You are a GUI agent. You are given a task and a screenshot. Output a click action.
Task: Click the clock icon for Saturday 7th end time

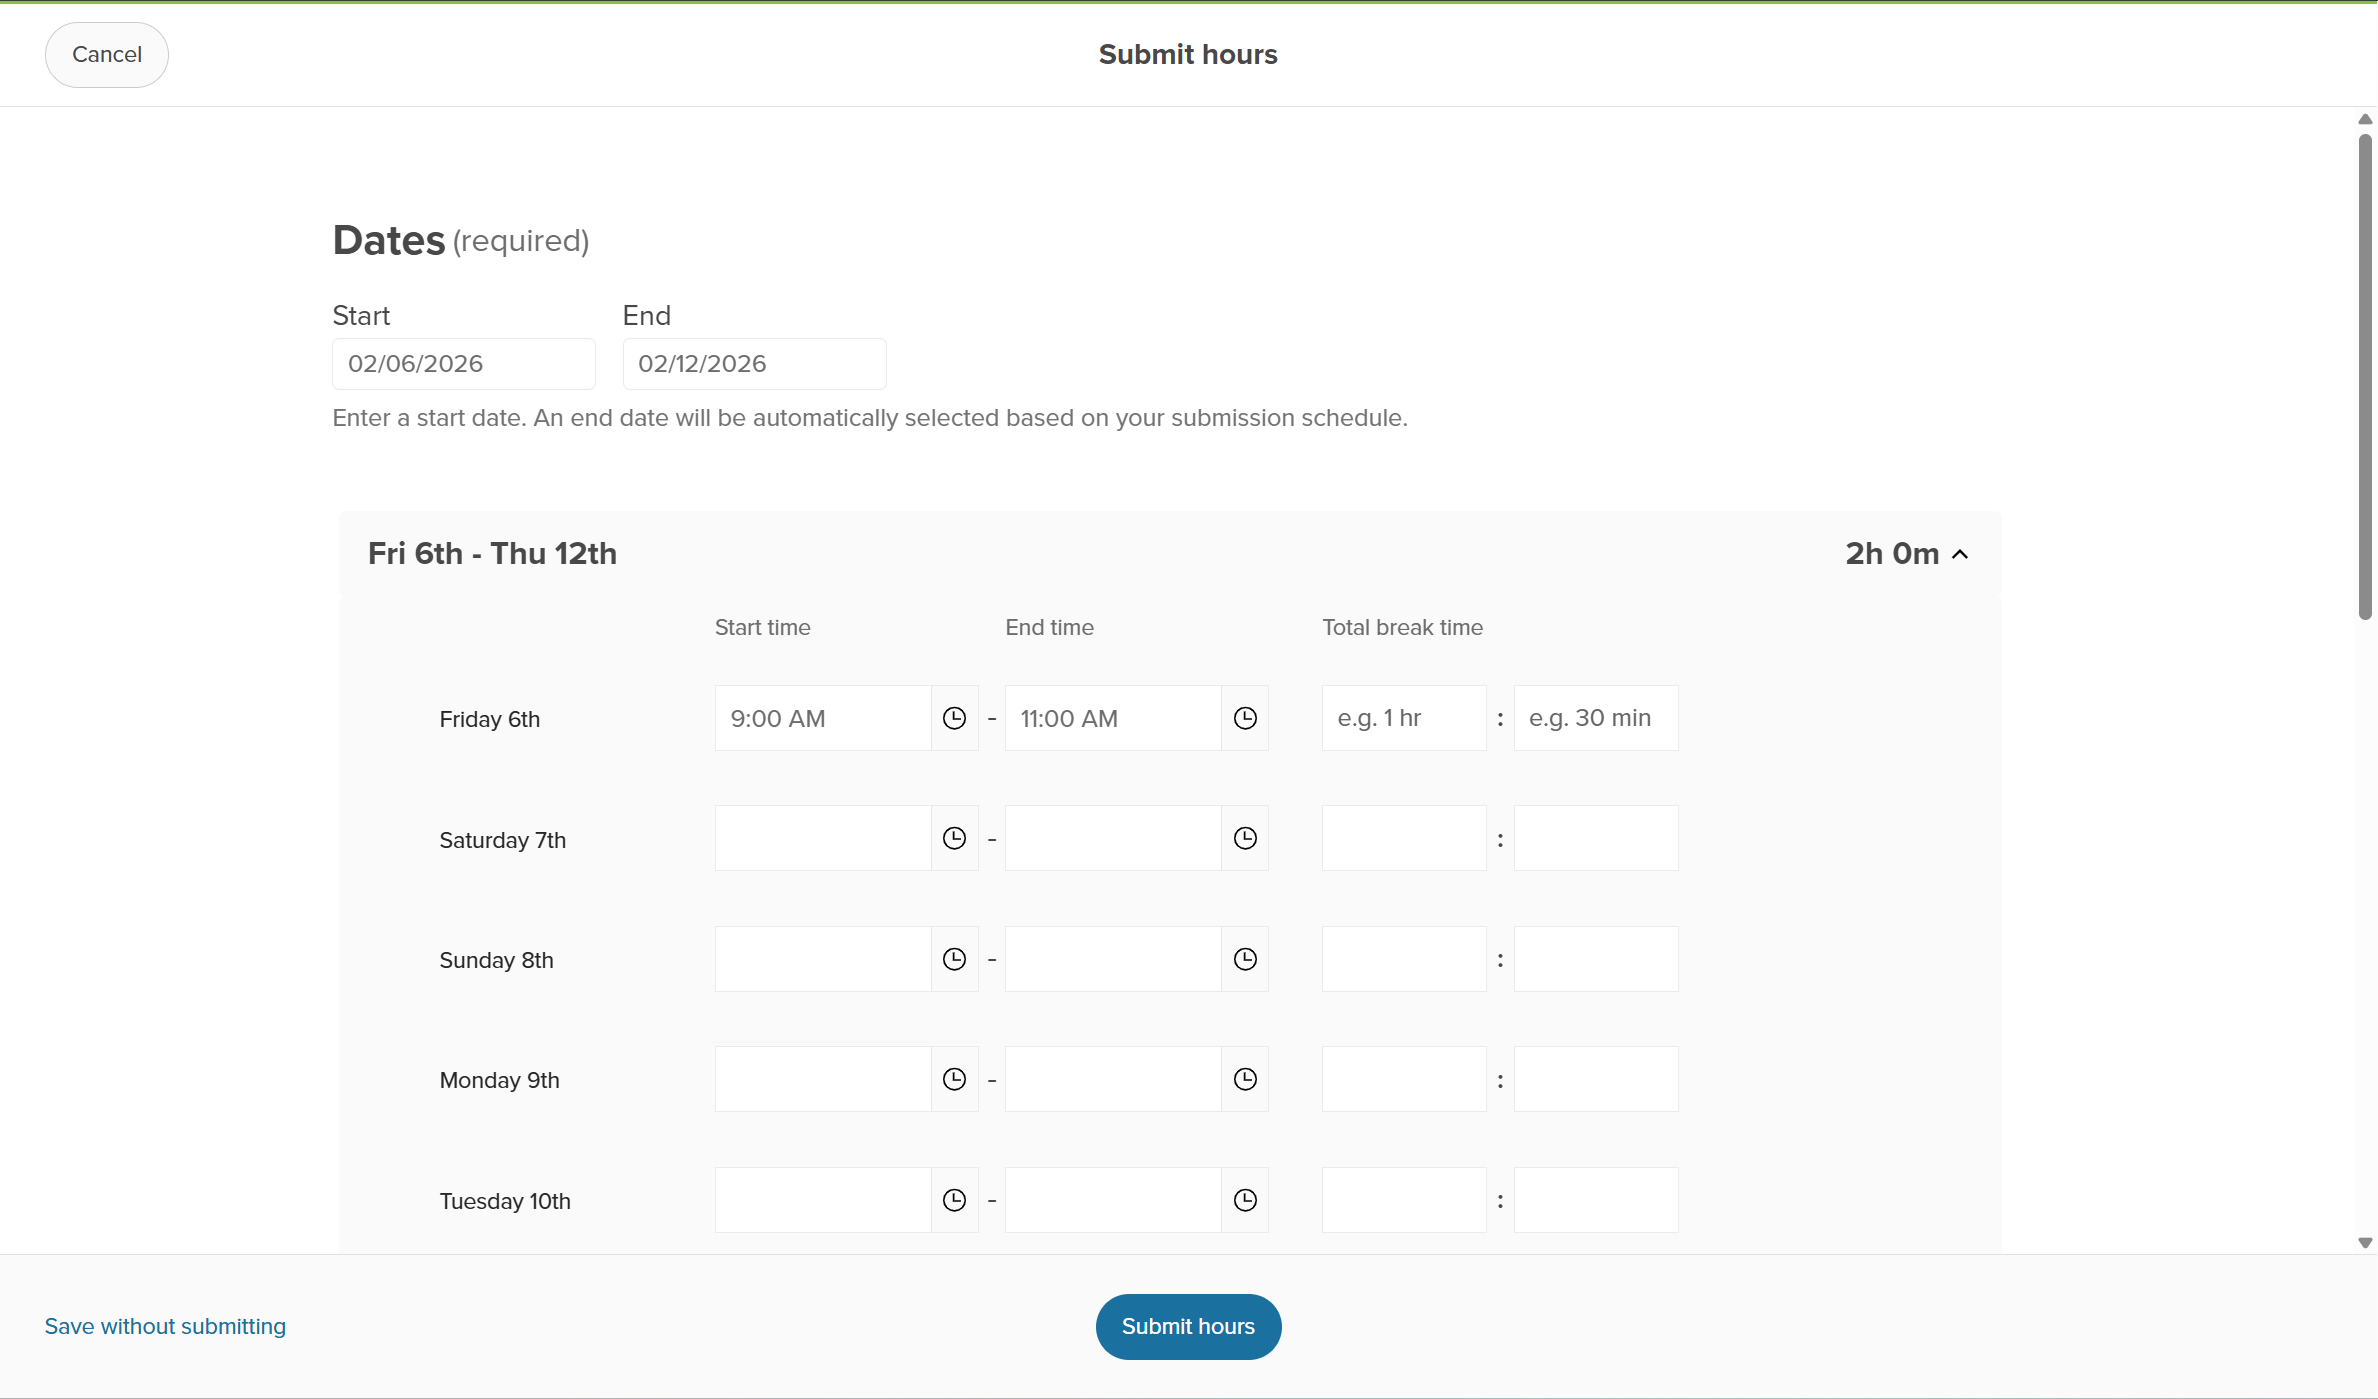pyautogui.click(x=1245, y=838)
